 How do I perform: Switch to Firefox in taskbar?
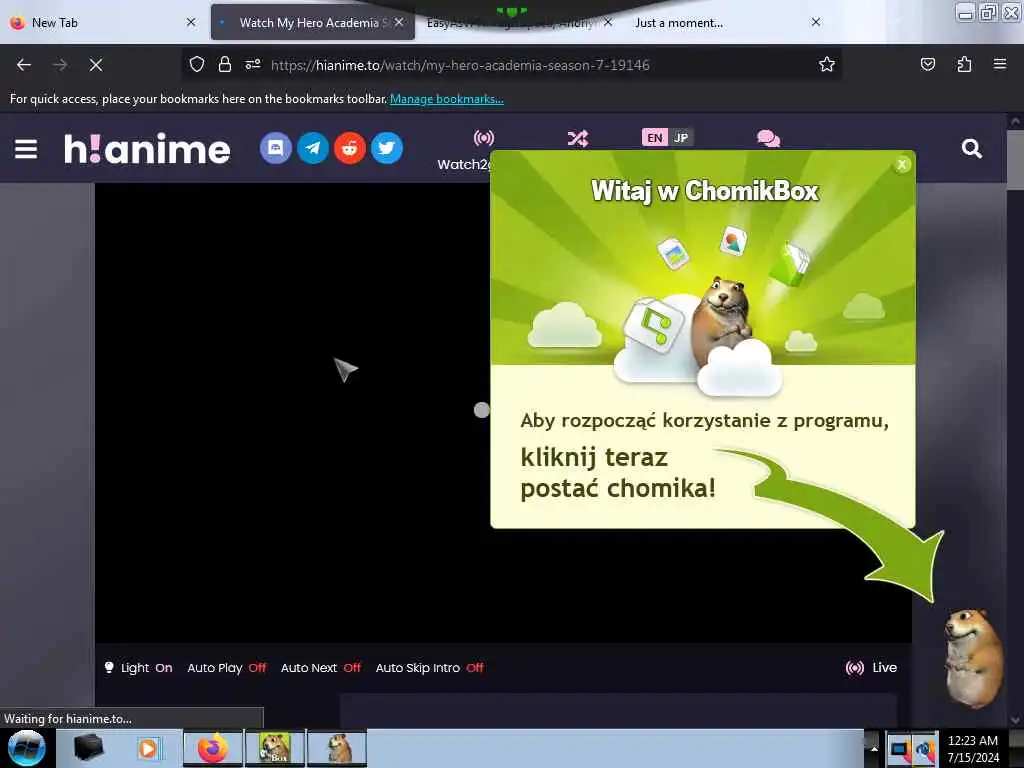click(213, 748)
